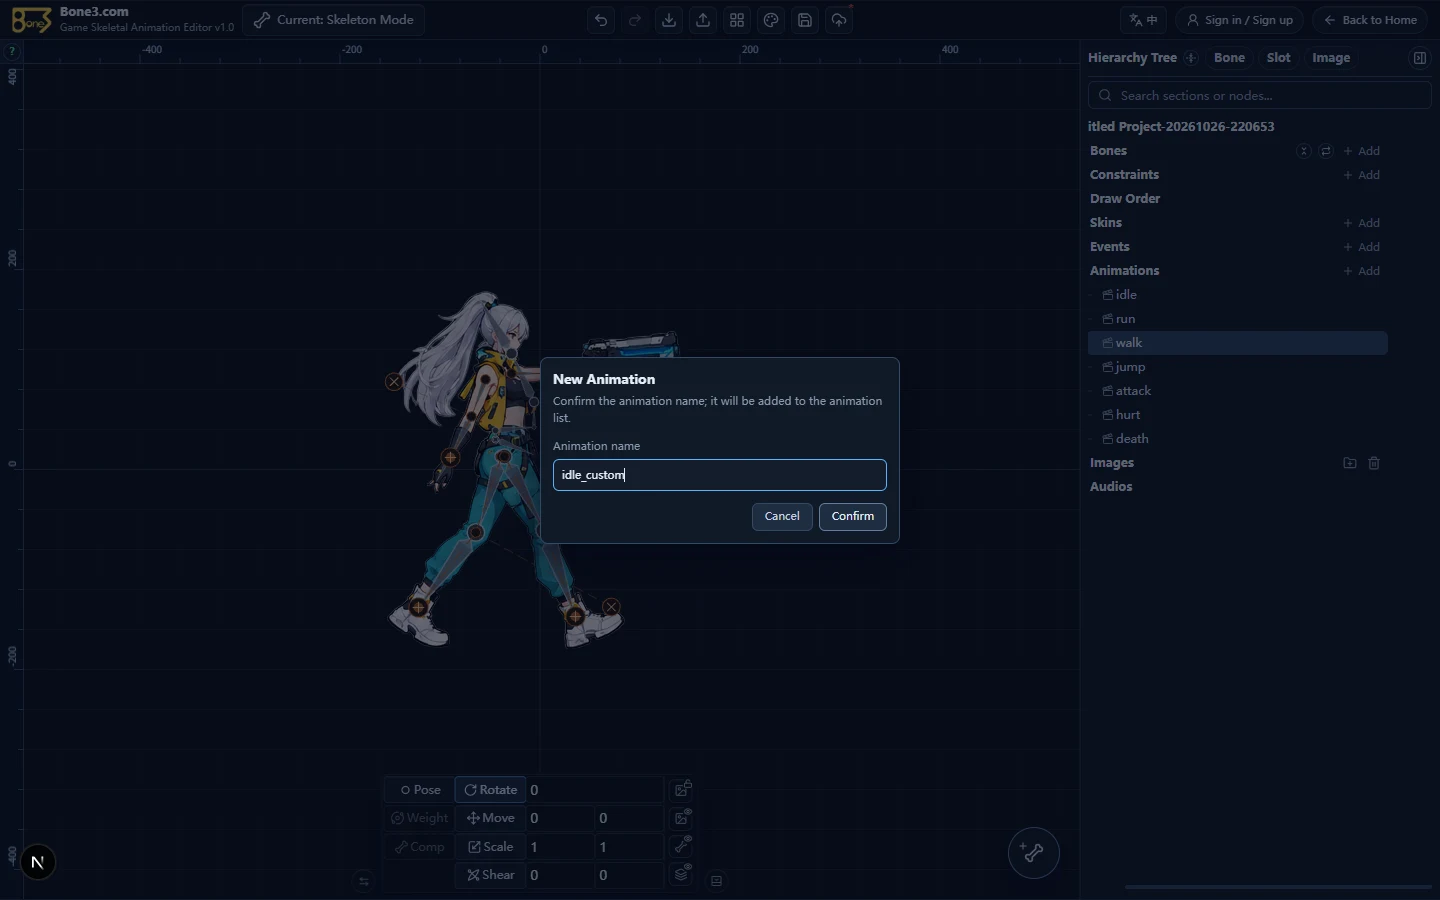The height and width of the screenshot is (900, 1440).
Task: Open the grid layout toolbar icon
Action: (x=737, y=20)
